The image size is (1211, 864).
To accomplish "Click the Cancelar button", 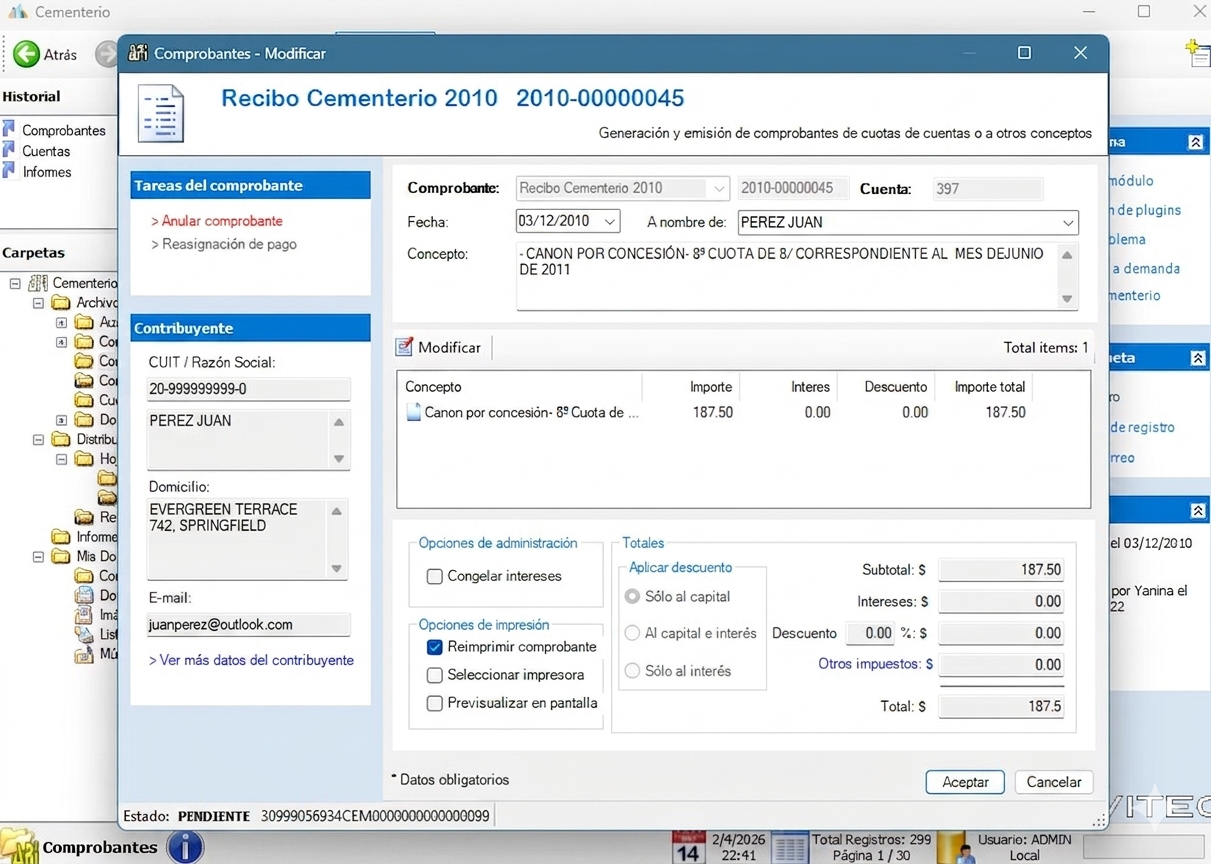I will [x=1054, y=782].
